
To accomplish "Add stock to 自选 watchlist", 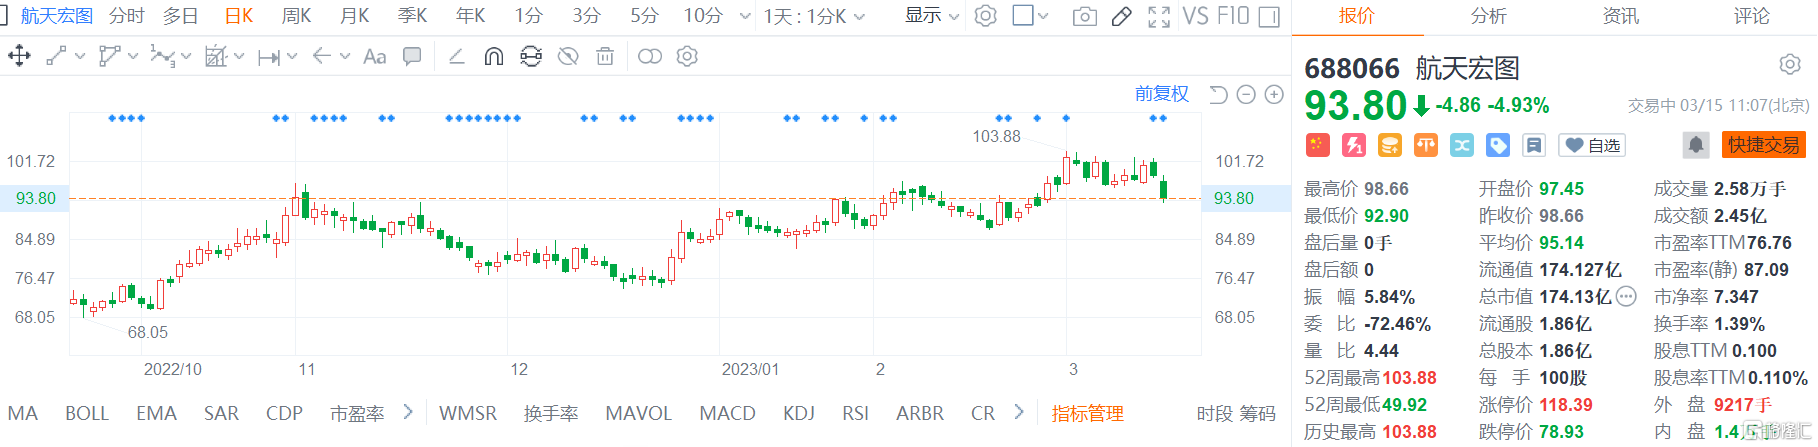I will coord(1593,145).
